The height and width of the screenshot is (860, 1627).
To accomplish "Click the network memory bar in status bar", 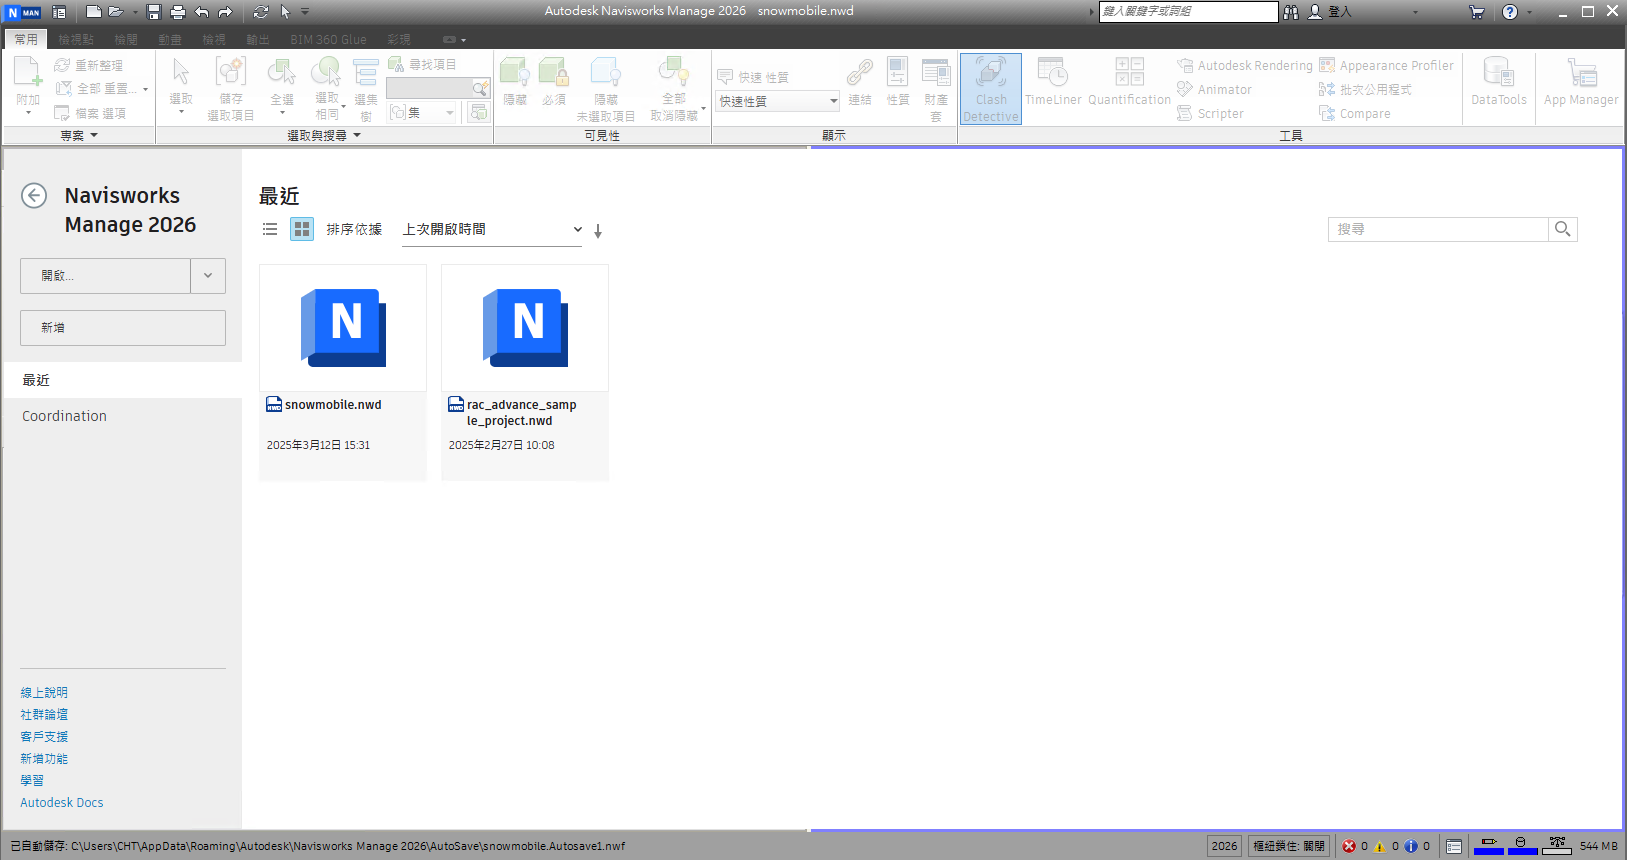I will (1556, 846).
